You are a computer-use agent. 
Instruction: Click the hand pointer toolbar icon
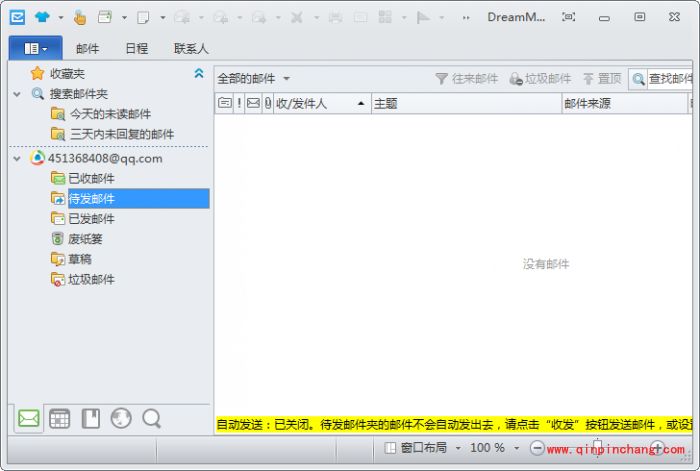80,17
